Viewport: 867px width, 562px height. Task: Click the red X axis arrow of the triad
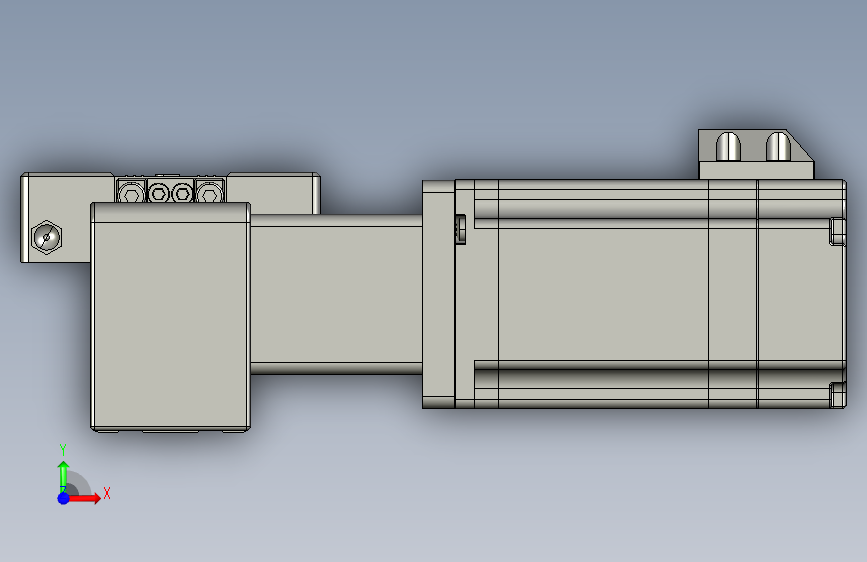click(84, 498)
